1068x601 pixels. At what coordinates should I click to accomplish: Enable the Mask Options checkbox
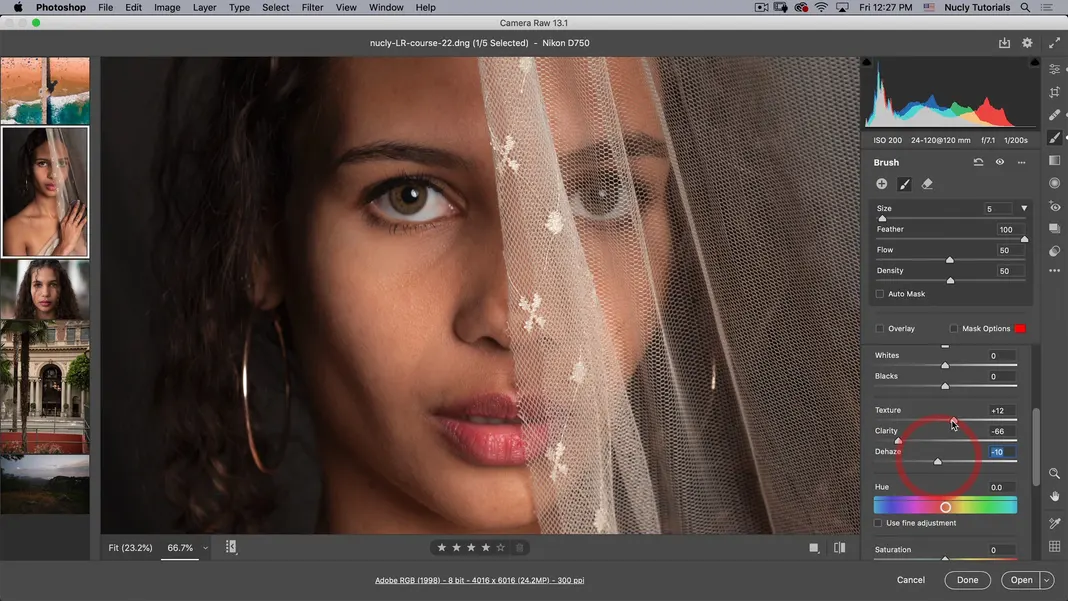[x=954, y=328]
